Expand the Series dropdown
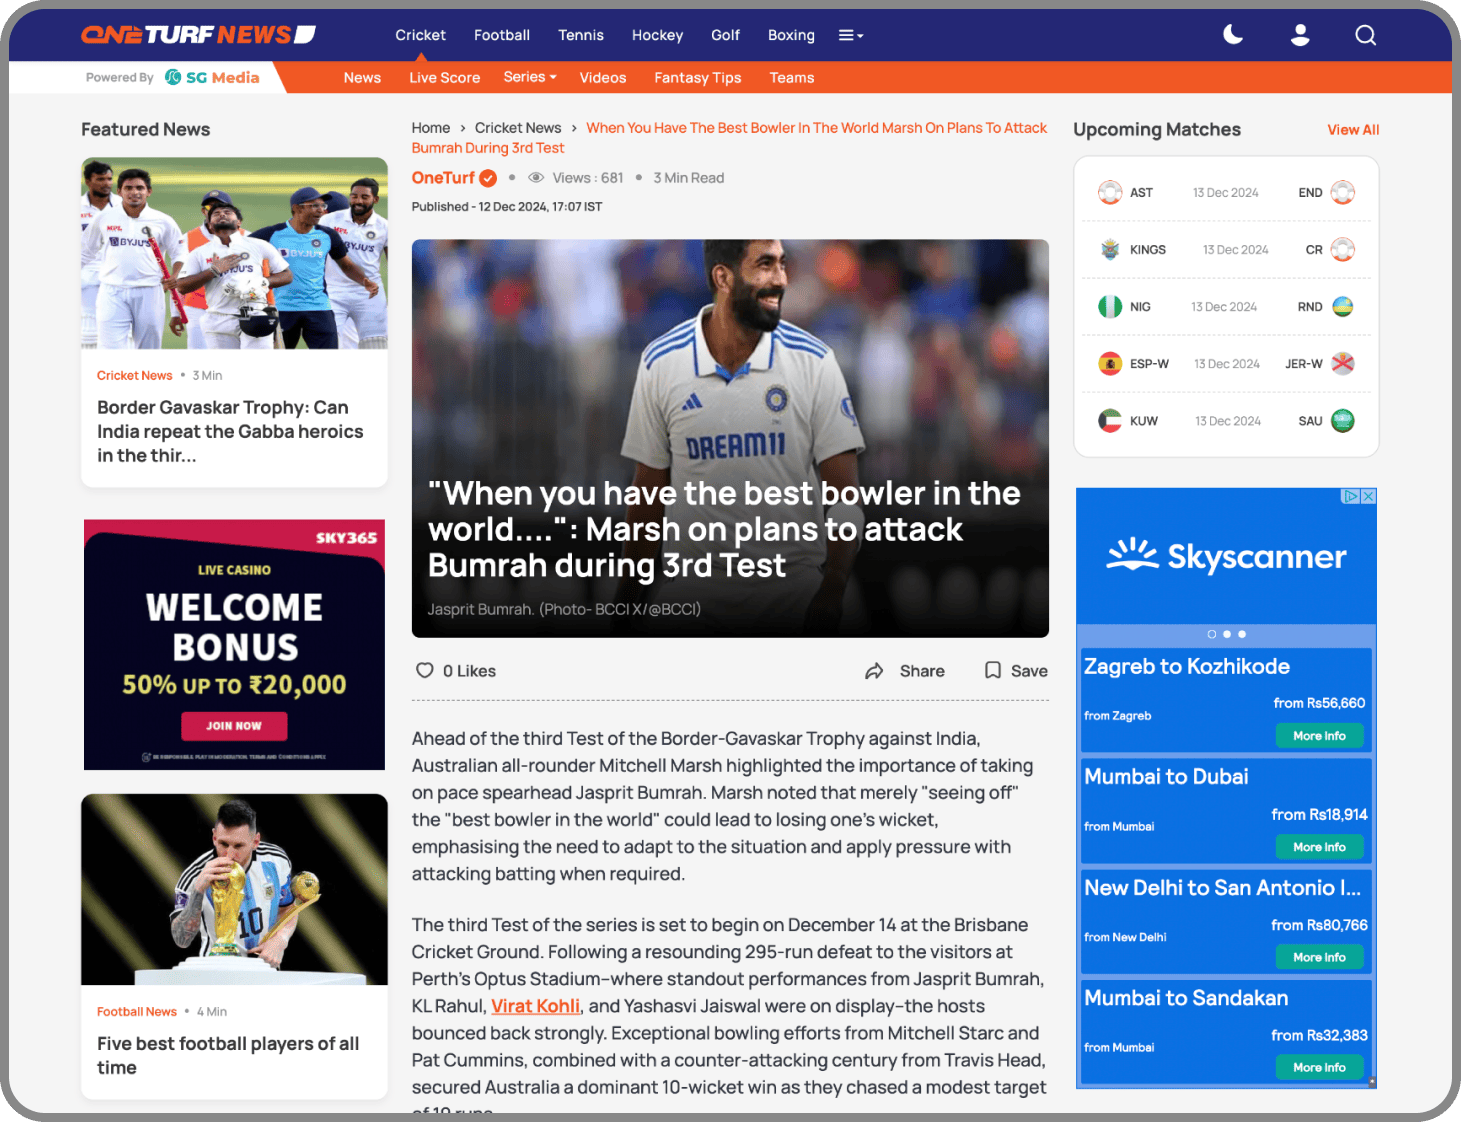This screenshot has width=1461, height=1122. pyautogui.click(x=530, y=77)
